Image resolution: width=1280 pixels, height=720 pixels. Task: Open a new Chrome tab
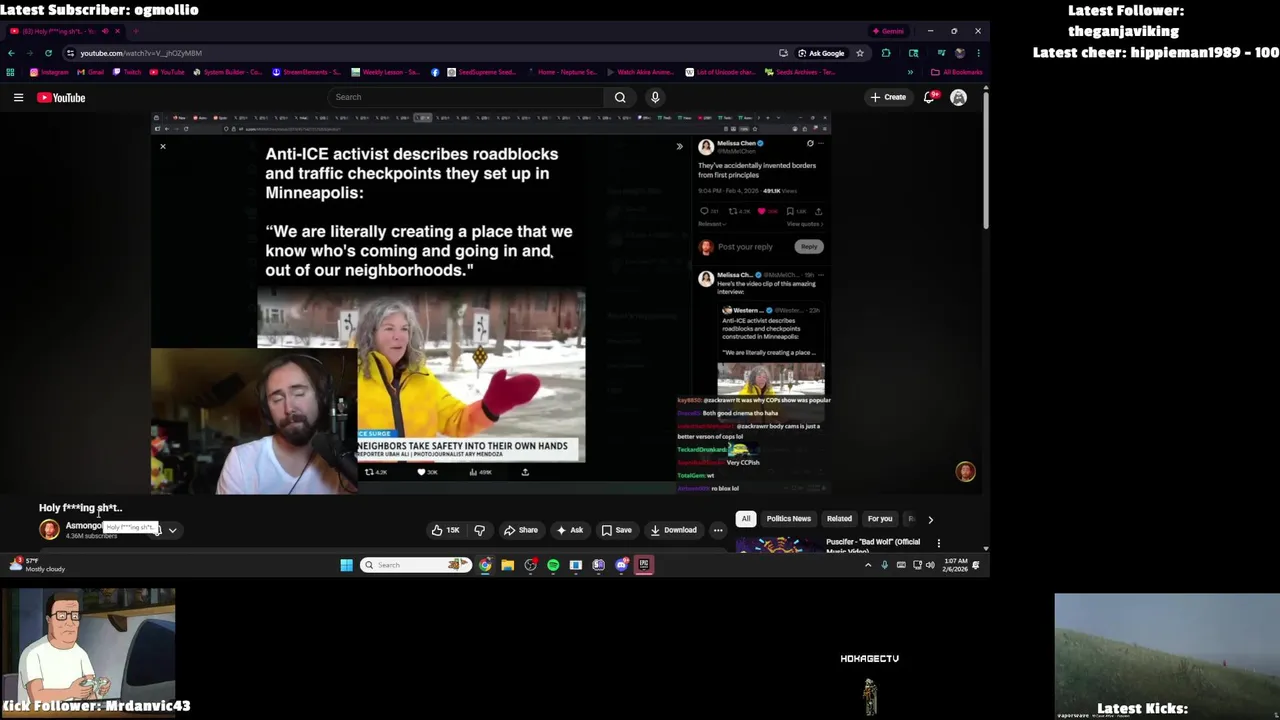click(136, 31)
